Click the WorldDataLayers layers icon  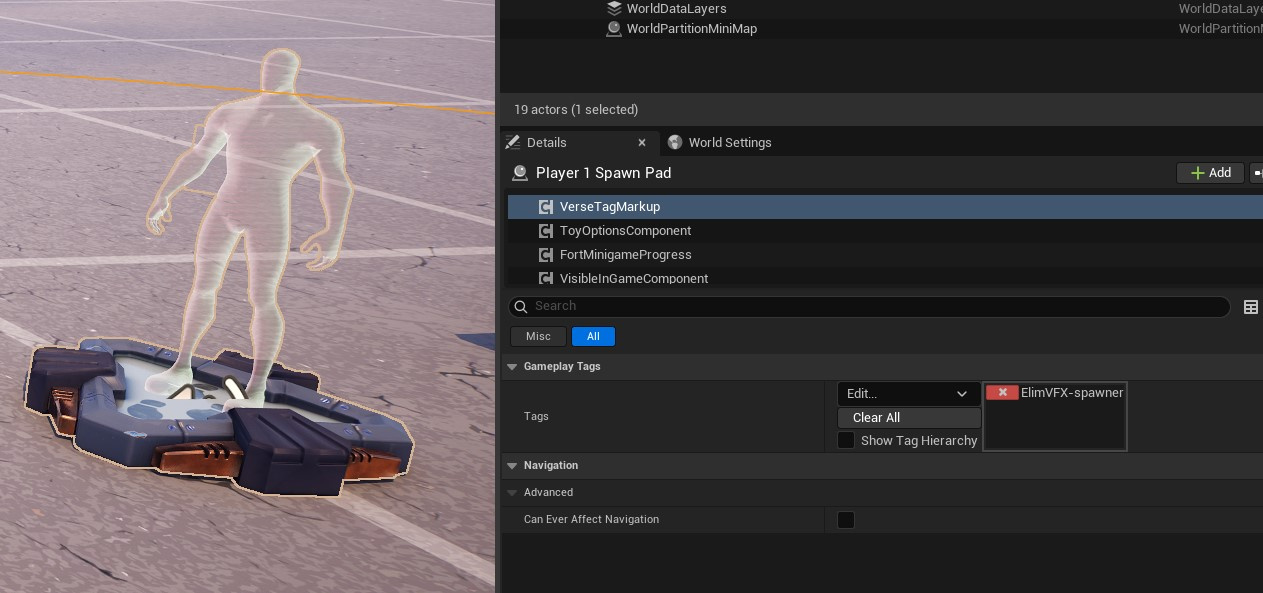pyautogui.click(x=614, y=8)
